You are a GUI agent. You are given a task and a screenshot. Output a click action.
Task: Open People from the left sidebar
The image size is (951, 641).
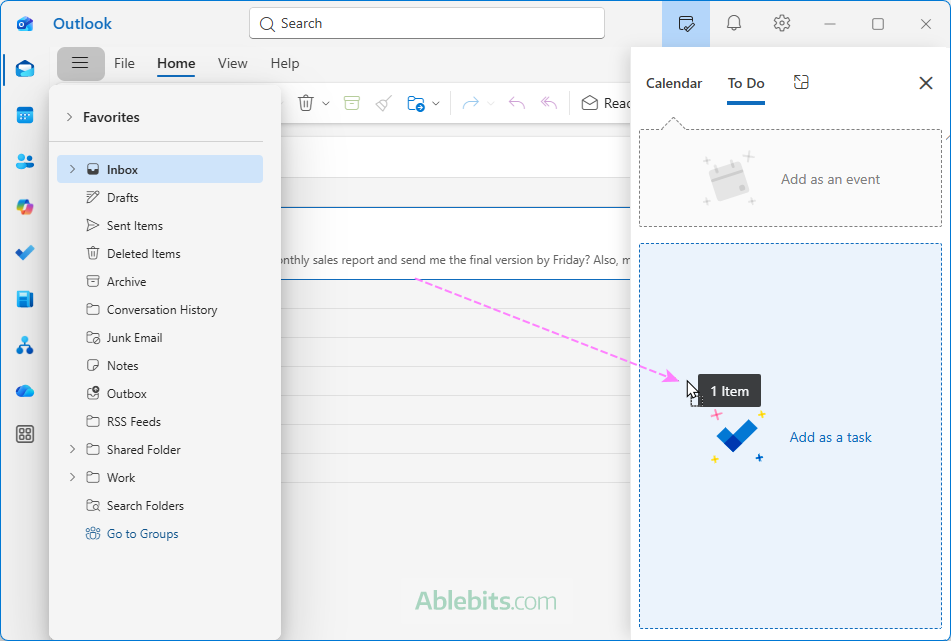pyautogui.click(x=24, y=161)
